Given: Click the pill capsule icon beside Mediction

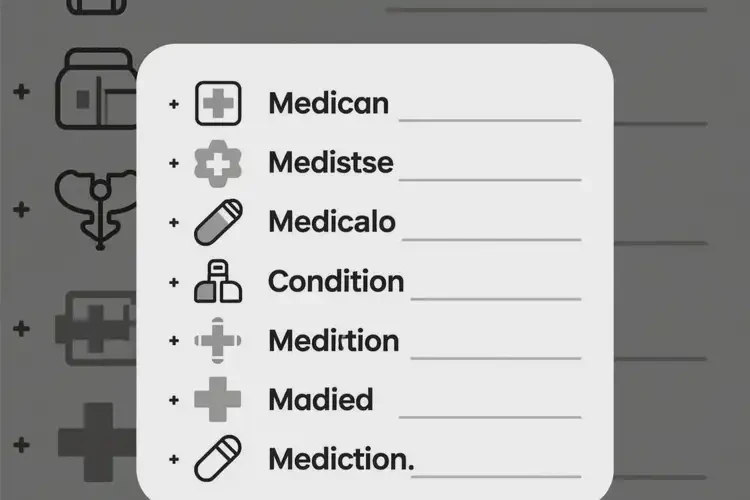Looking at the screenshot, I should (217, 459).
